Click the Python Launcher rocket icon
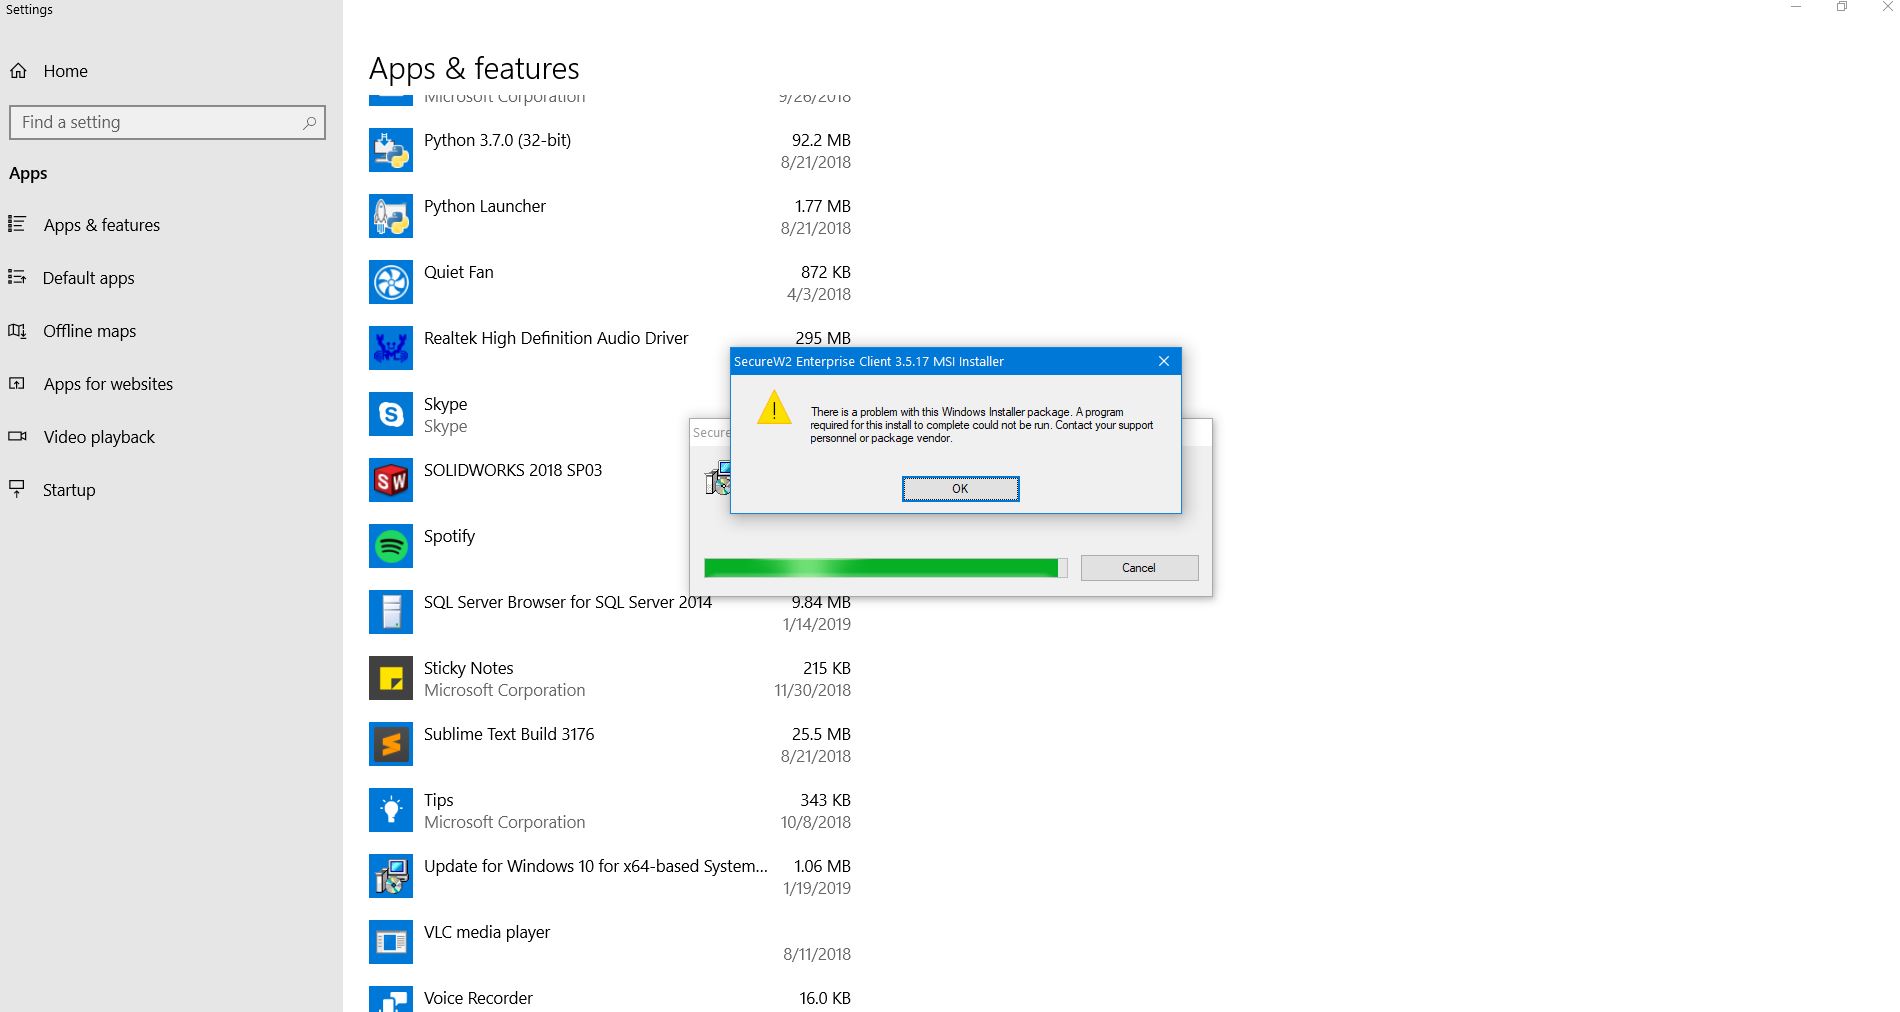 pyautogui.click(x=390, y=216)
